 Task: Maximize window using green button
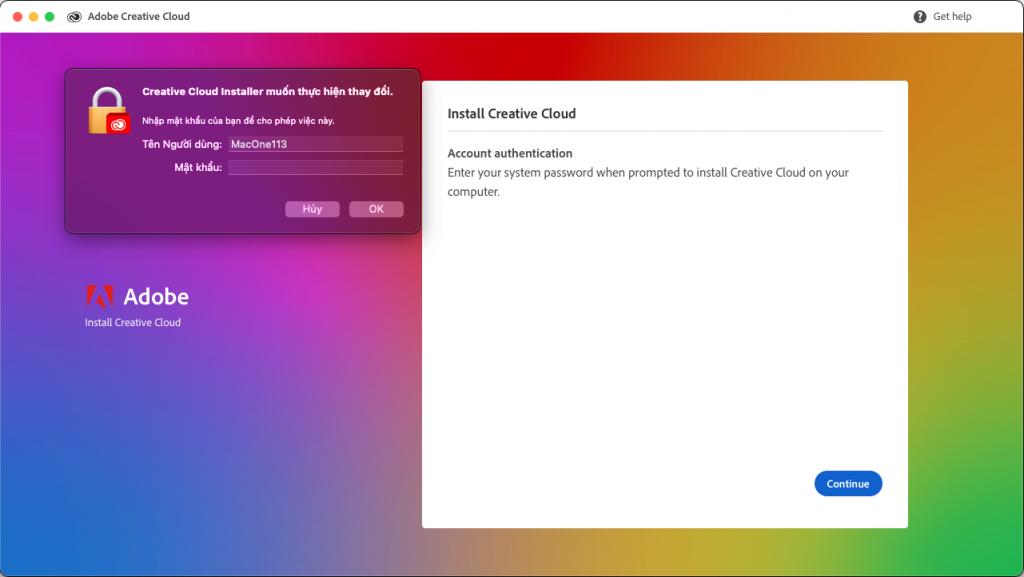[49, 16]
